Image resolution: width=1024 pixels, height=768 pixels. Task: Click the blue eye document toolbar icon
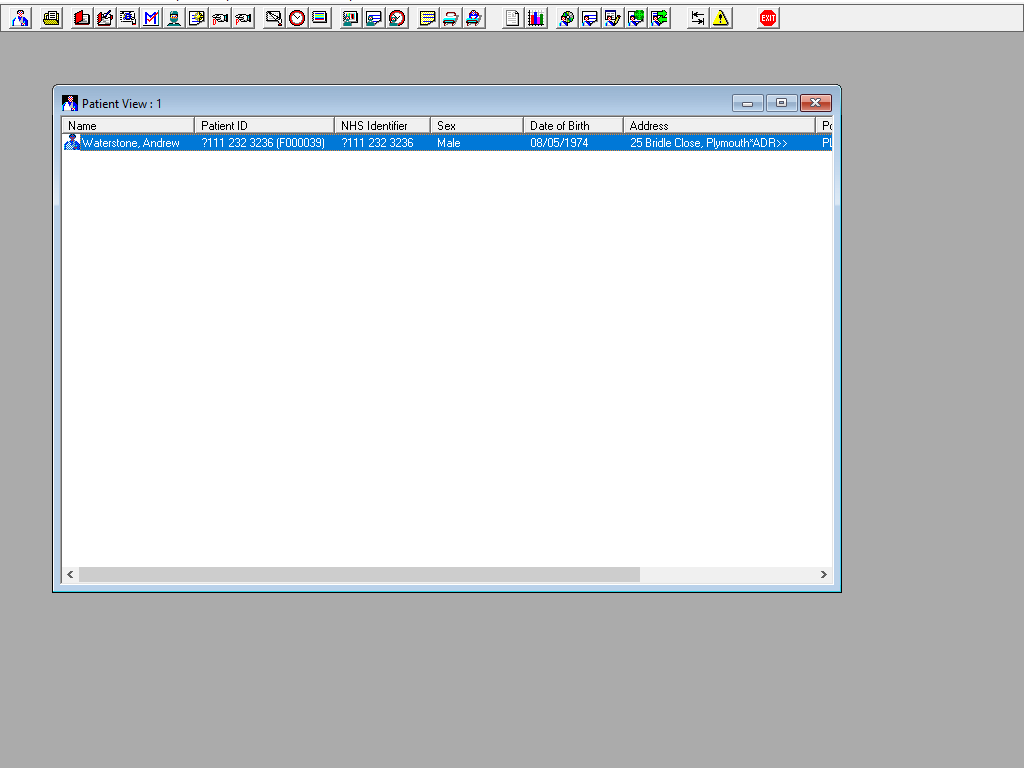[x=127, y=18]
